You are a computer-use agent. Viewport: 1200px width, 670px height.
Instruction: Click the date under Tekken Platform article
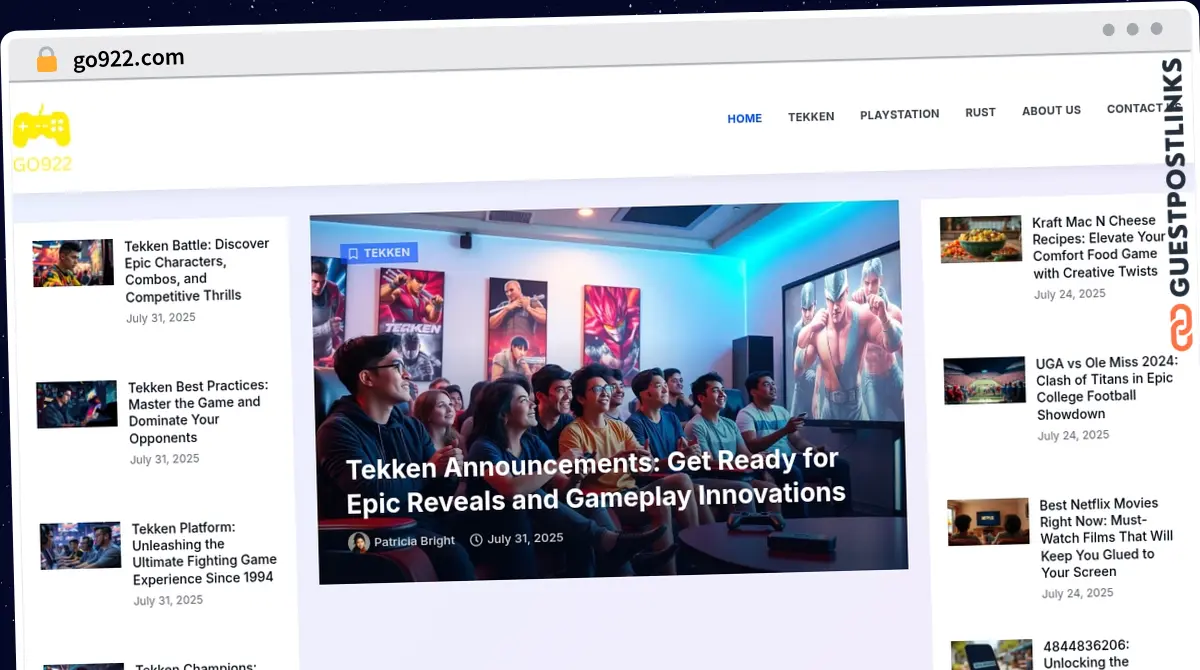point(169,600)
